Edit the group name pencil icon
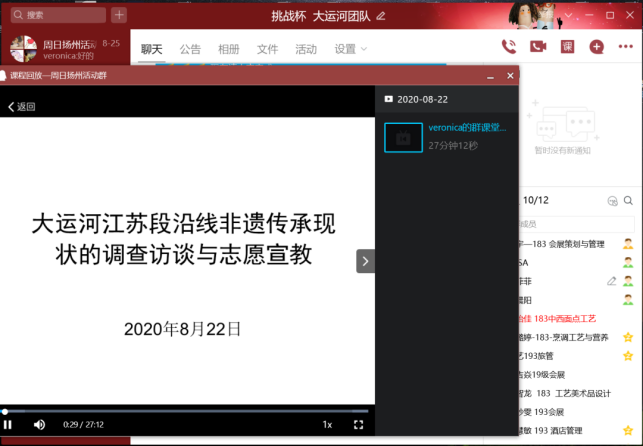 pyautogui.click(x=381, y=16)
